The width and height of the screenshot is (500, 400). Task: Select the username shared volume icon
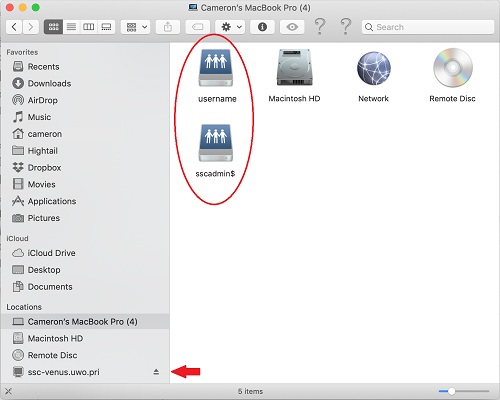coord(216,68)
